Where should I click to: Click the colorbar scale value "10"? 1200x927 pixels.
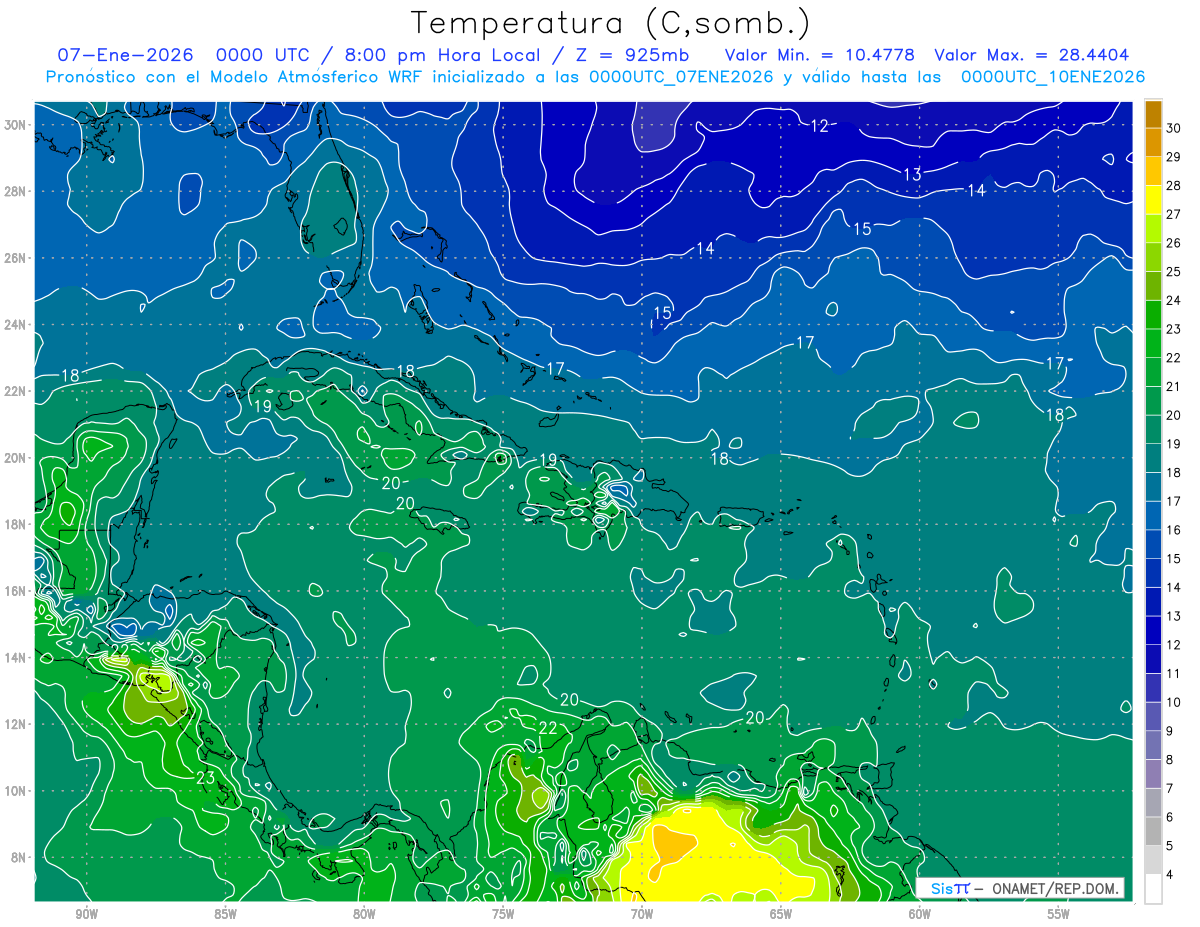1174,703
